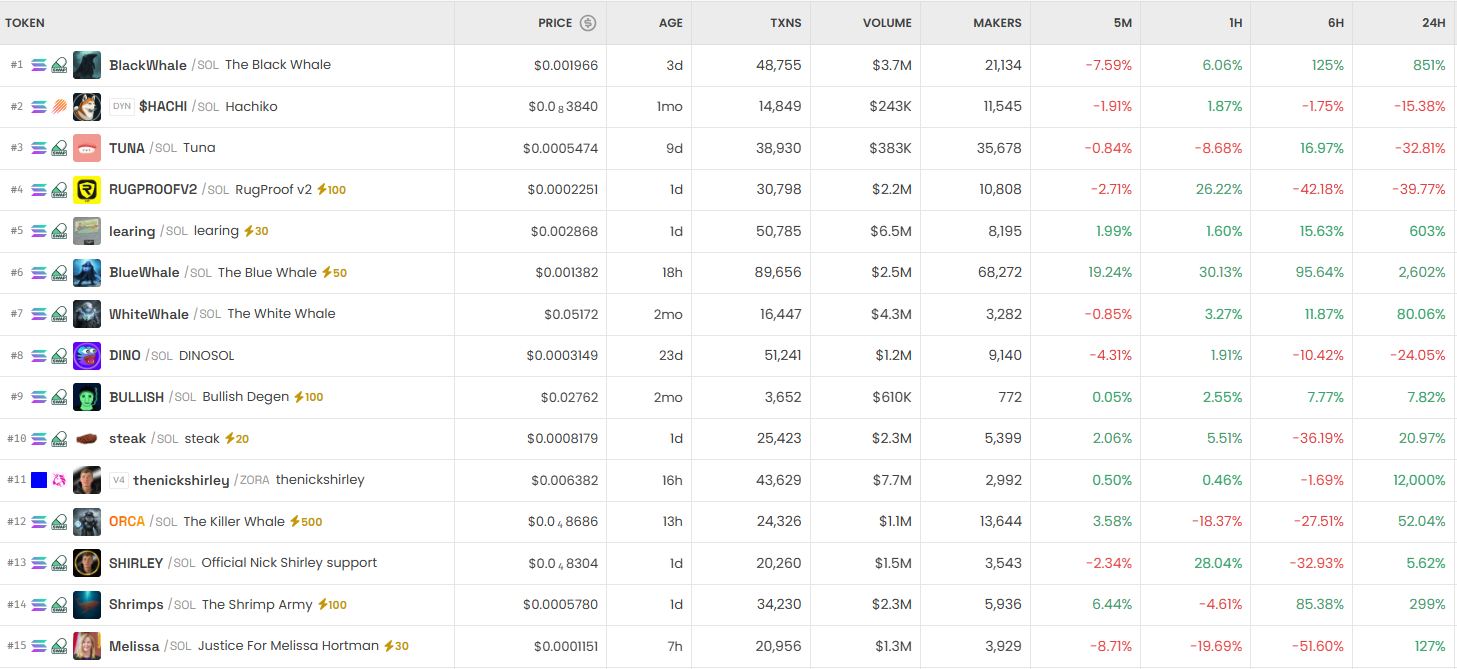
Task: Open the WhiteWhale token pair
Action: (149, 314)
